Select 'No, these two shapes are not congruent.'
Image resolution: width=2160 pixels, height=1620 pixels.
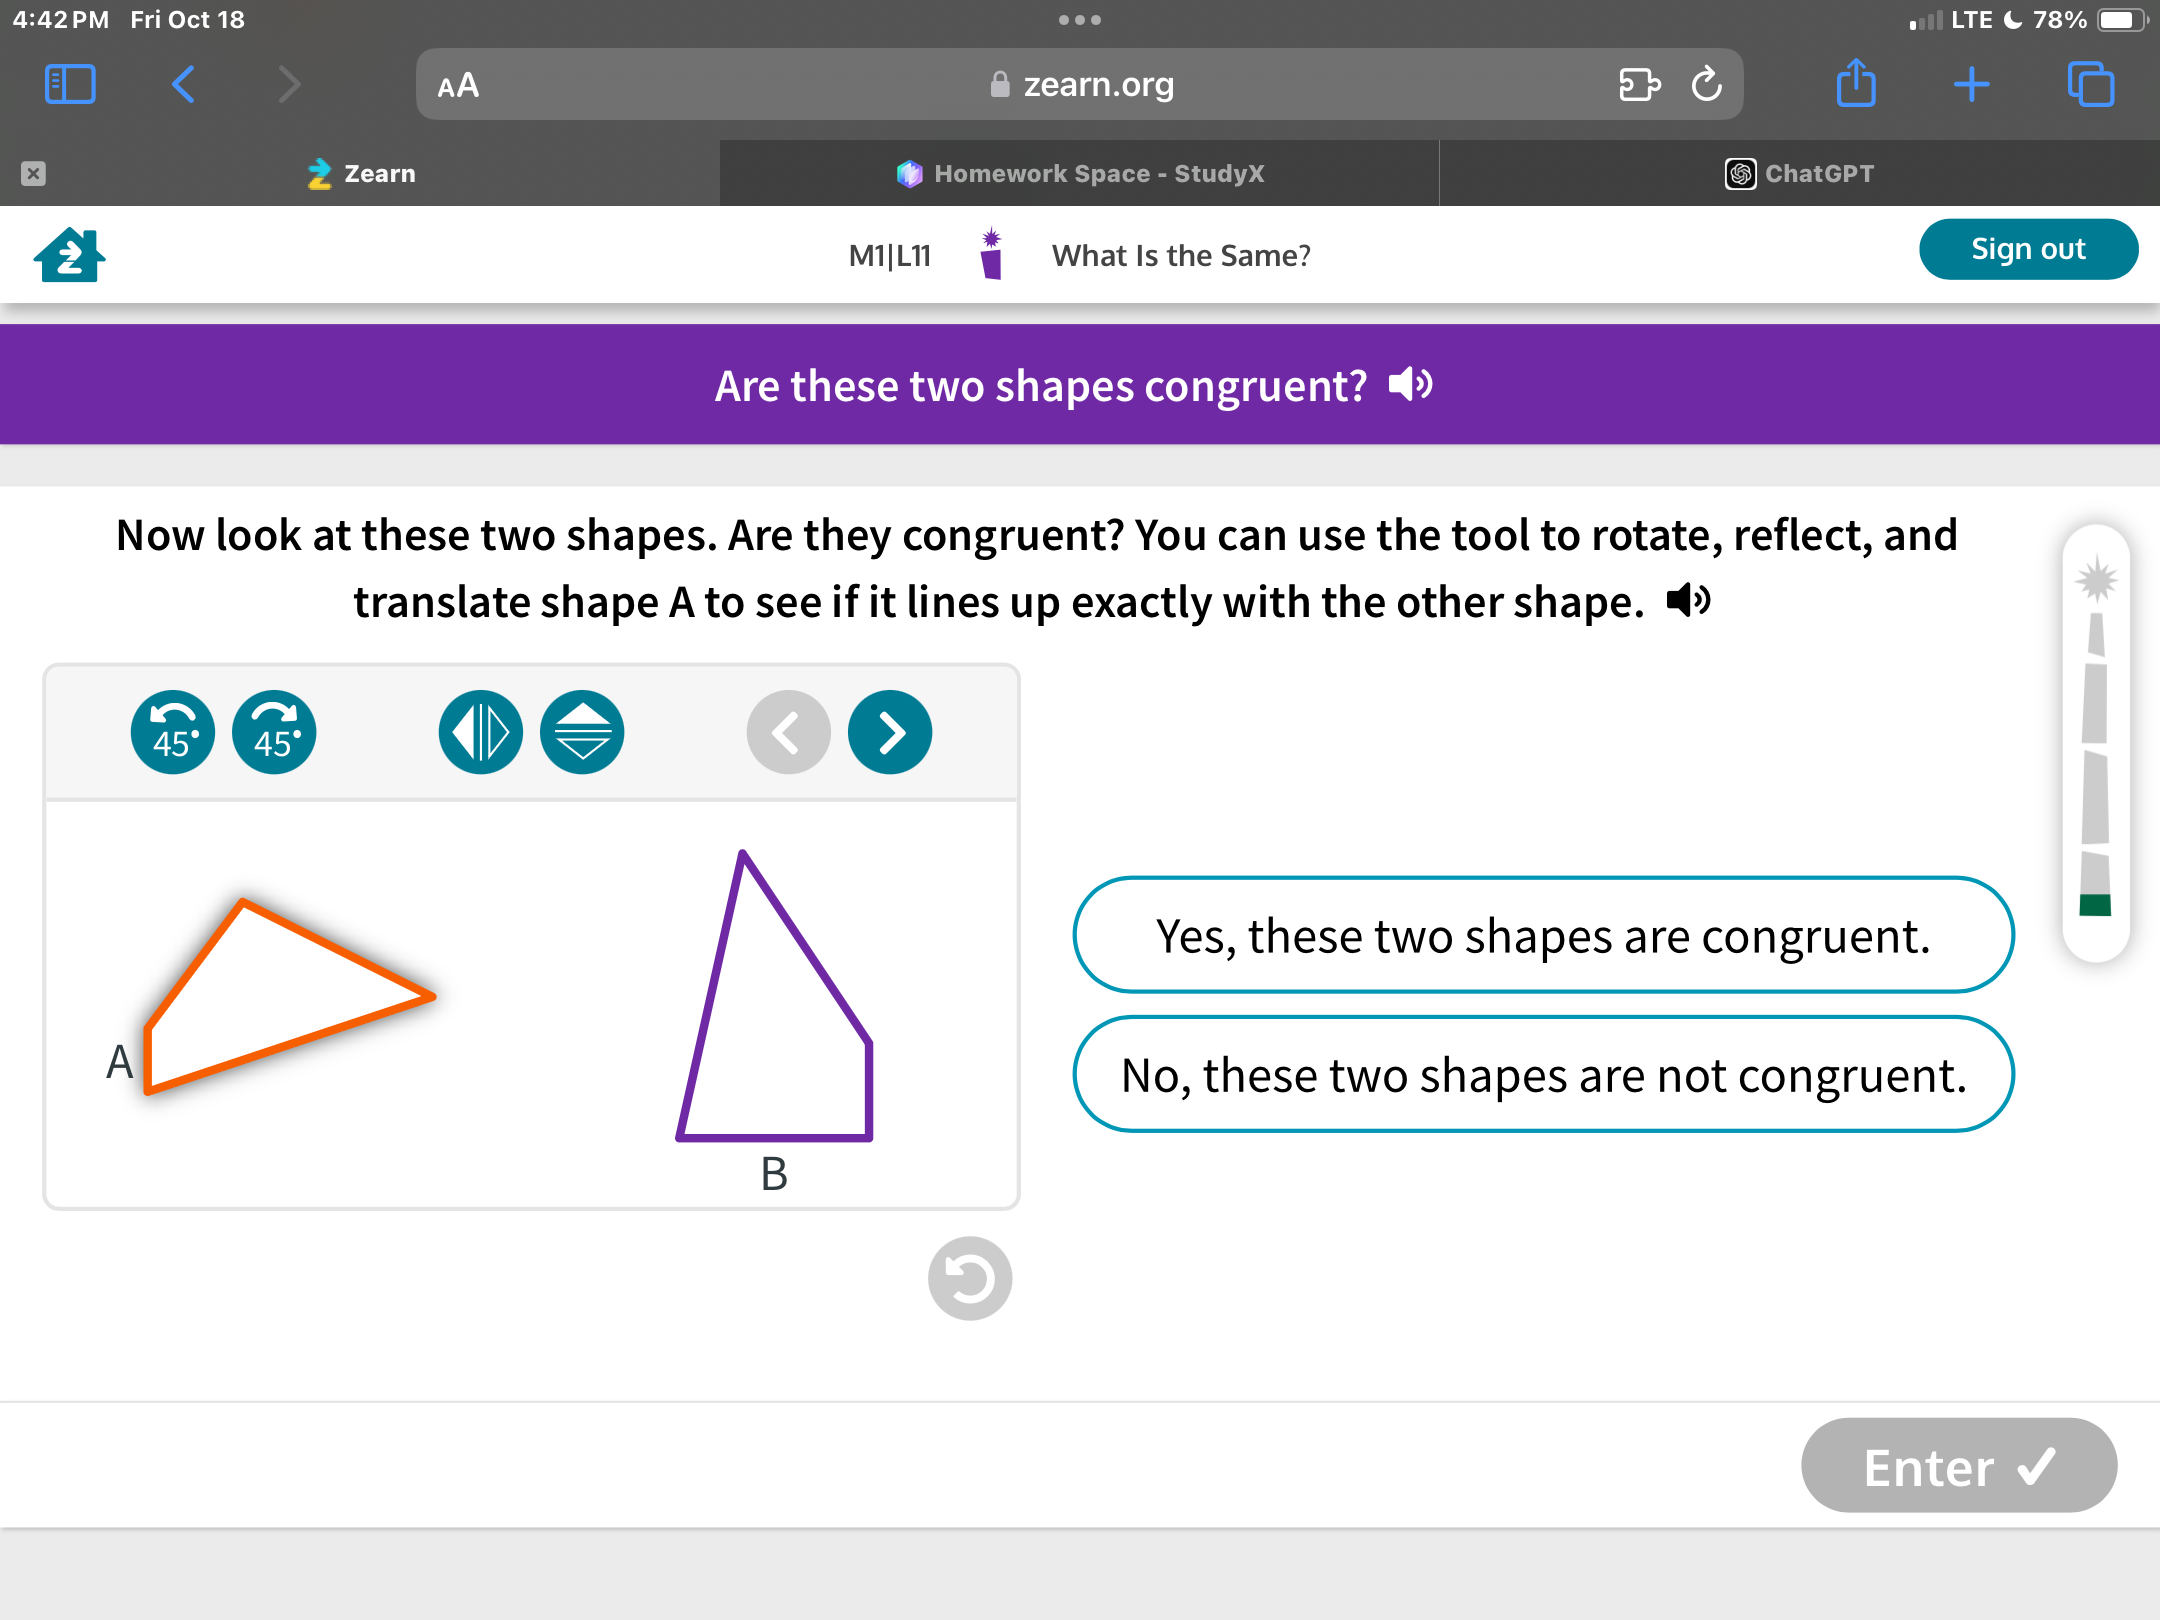click(x=1543, y=1074)
